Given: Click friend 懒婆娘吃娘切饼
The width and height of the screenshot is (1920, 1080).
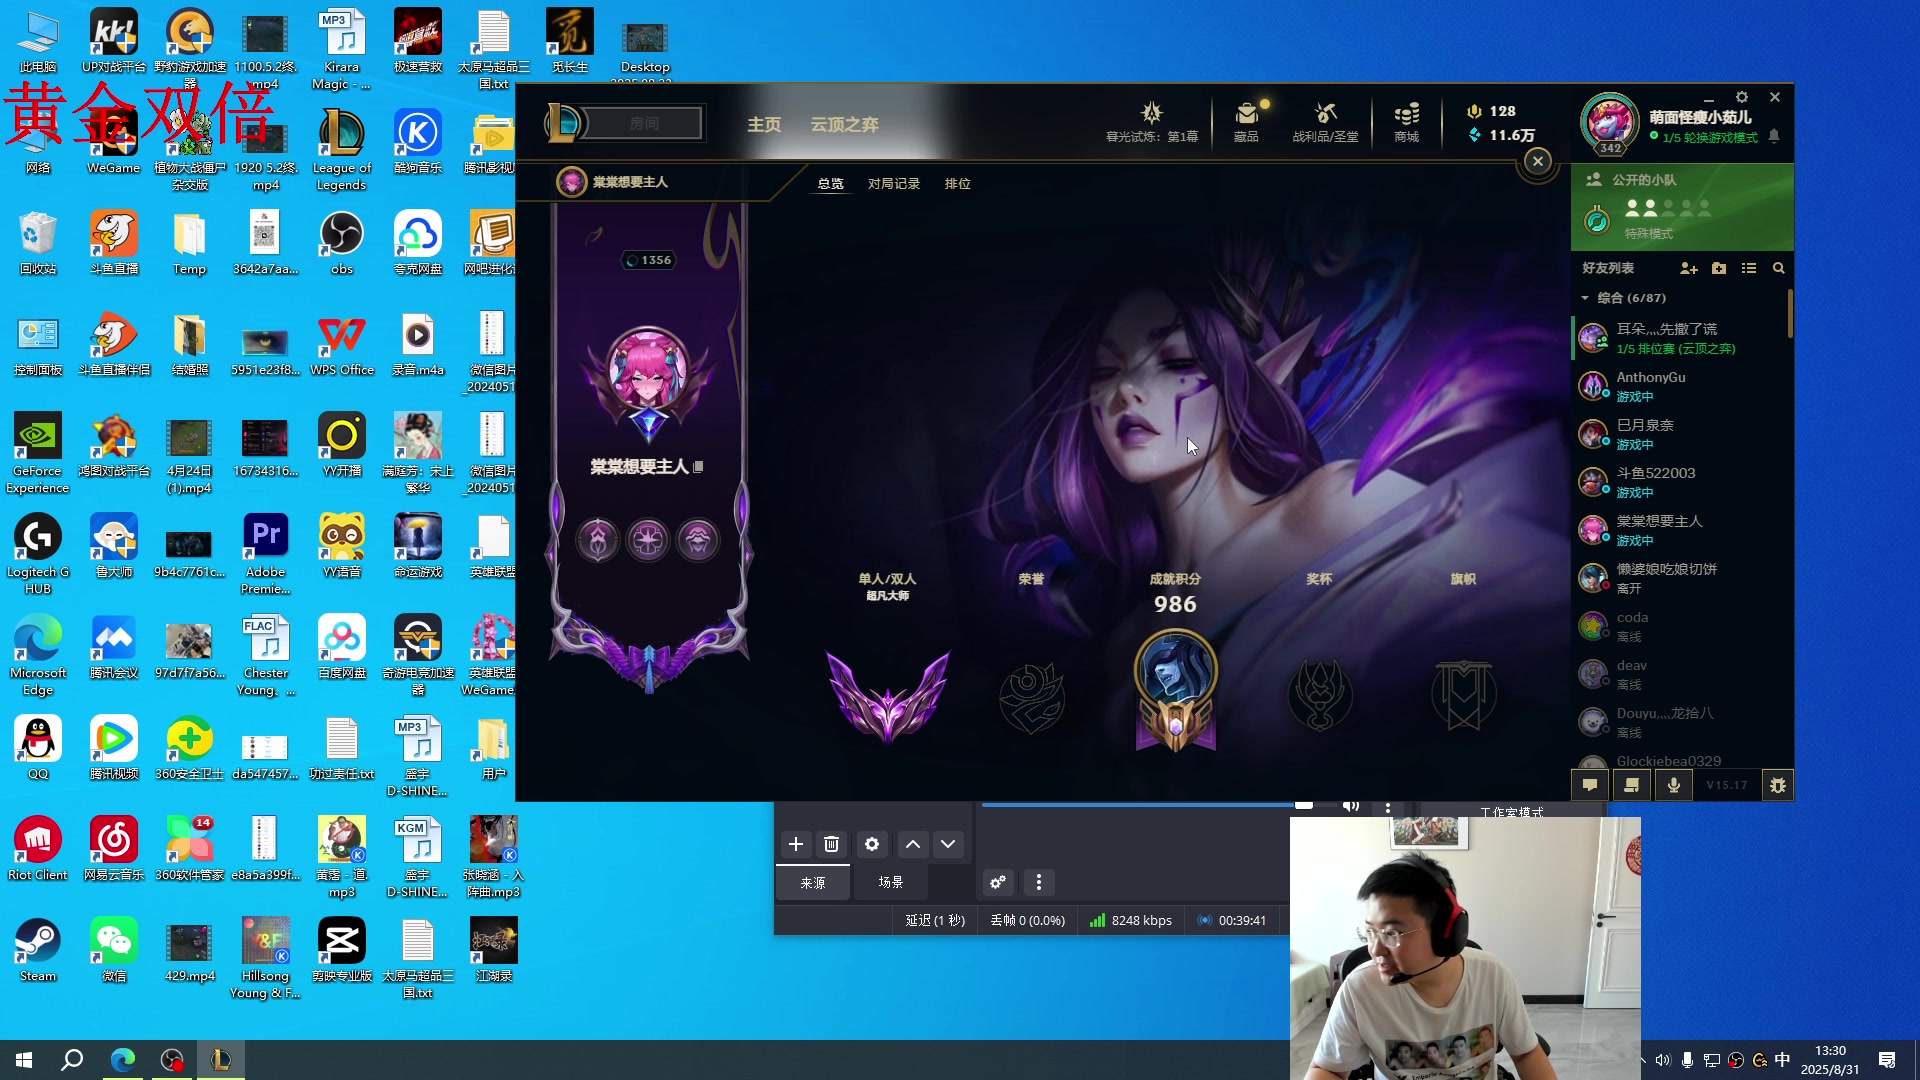Looking at the screenshot, I should coord(1680,578).
